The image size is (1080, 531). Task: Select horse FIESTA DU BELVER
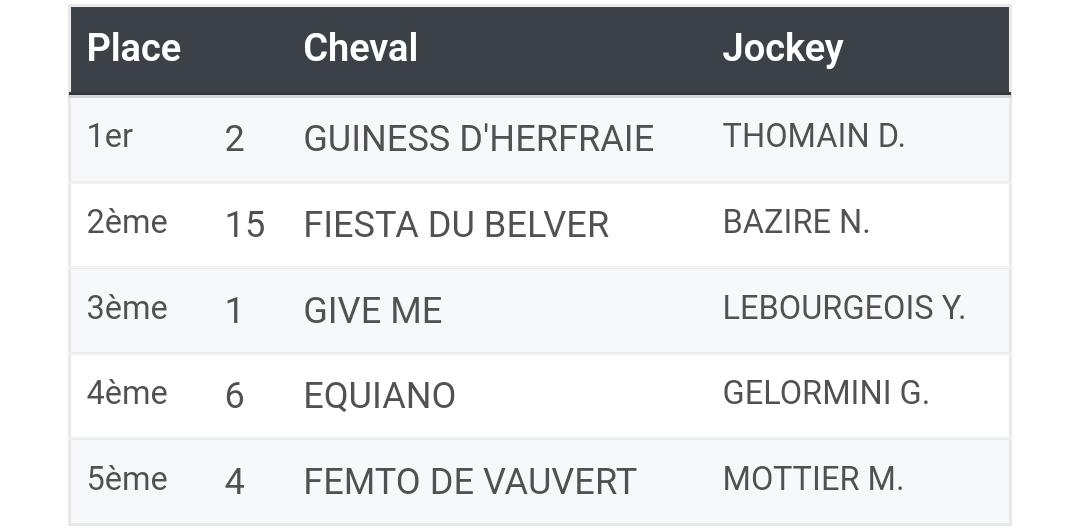pyautogui.click(x=456, y=225)
